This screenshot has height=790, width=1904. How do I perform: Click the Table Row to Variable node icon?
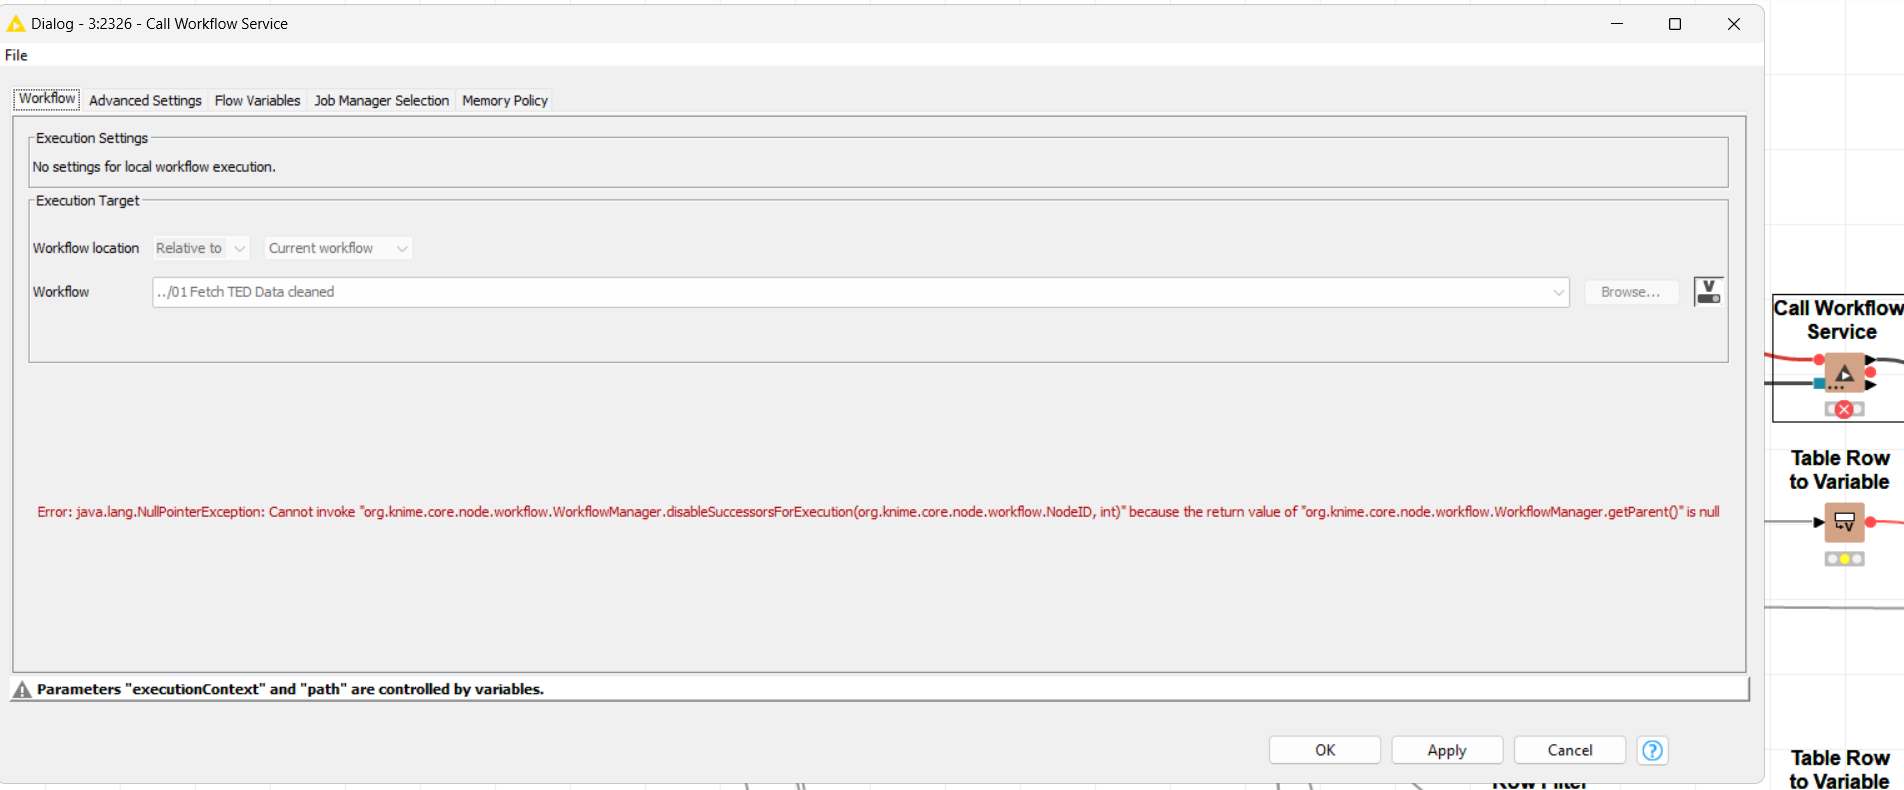pos(1844,522)
